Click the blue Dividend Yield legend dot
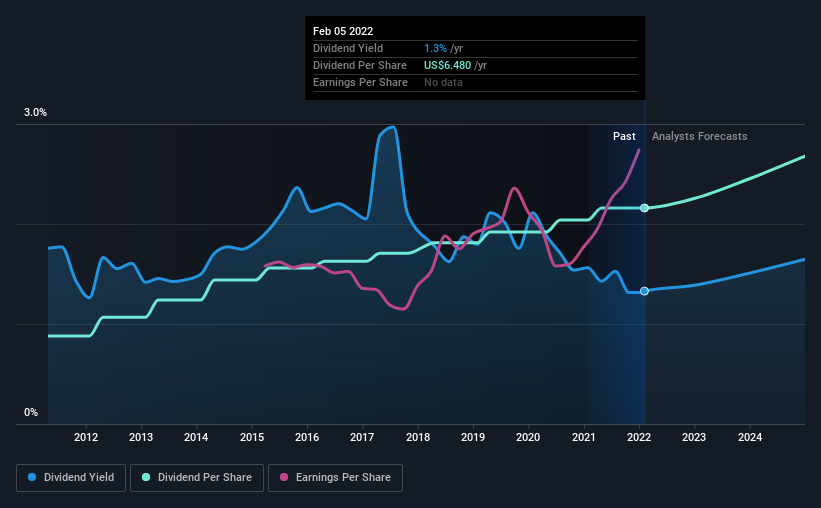This screenshot has height=508, width=821. tap(32, 477)
